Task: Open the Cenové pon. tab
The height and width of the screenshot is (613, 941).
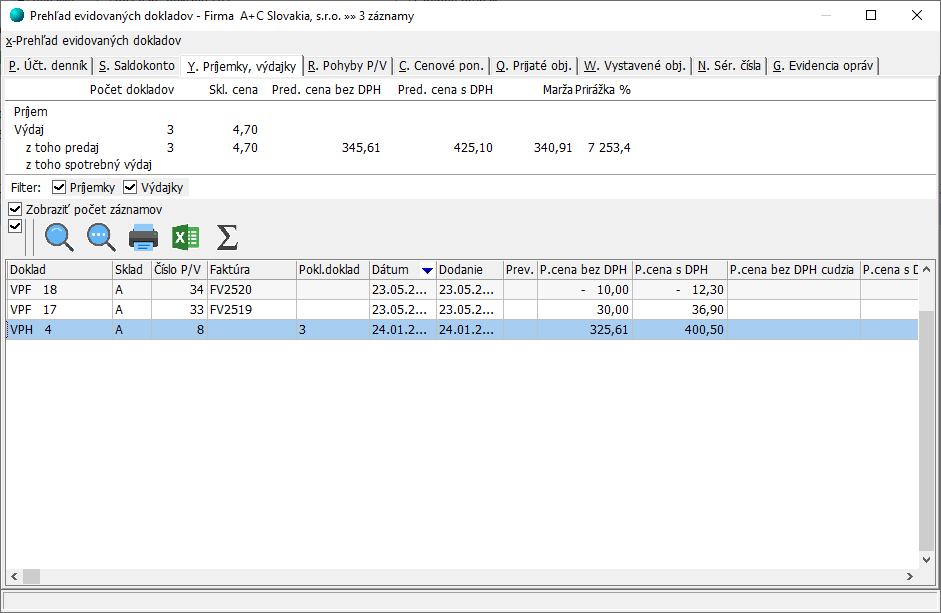Action: click(x=441, y=66)
